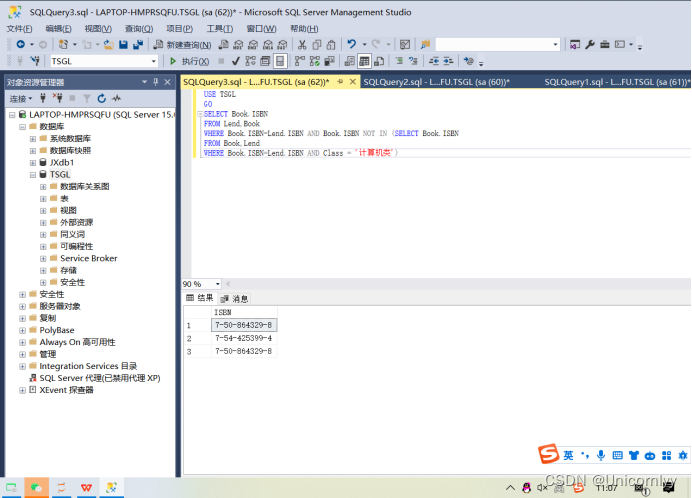This screenshot has height=498, width=692.
Task: Click the Refresh icon in Object Explorer
Action: 102,98
